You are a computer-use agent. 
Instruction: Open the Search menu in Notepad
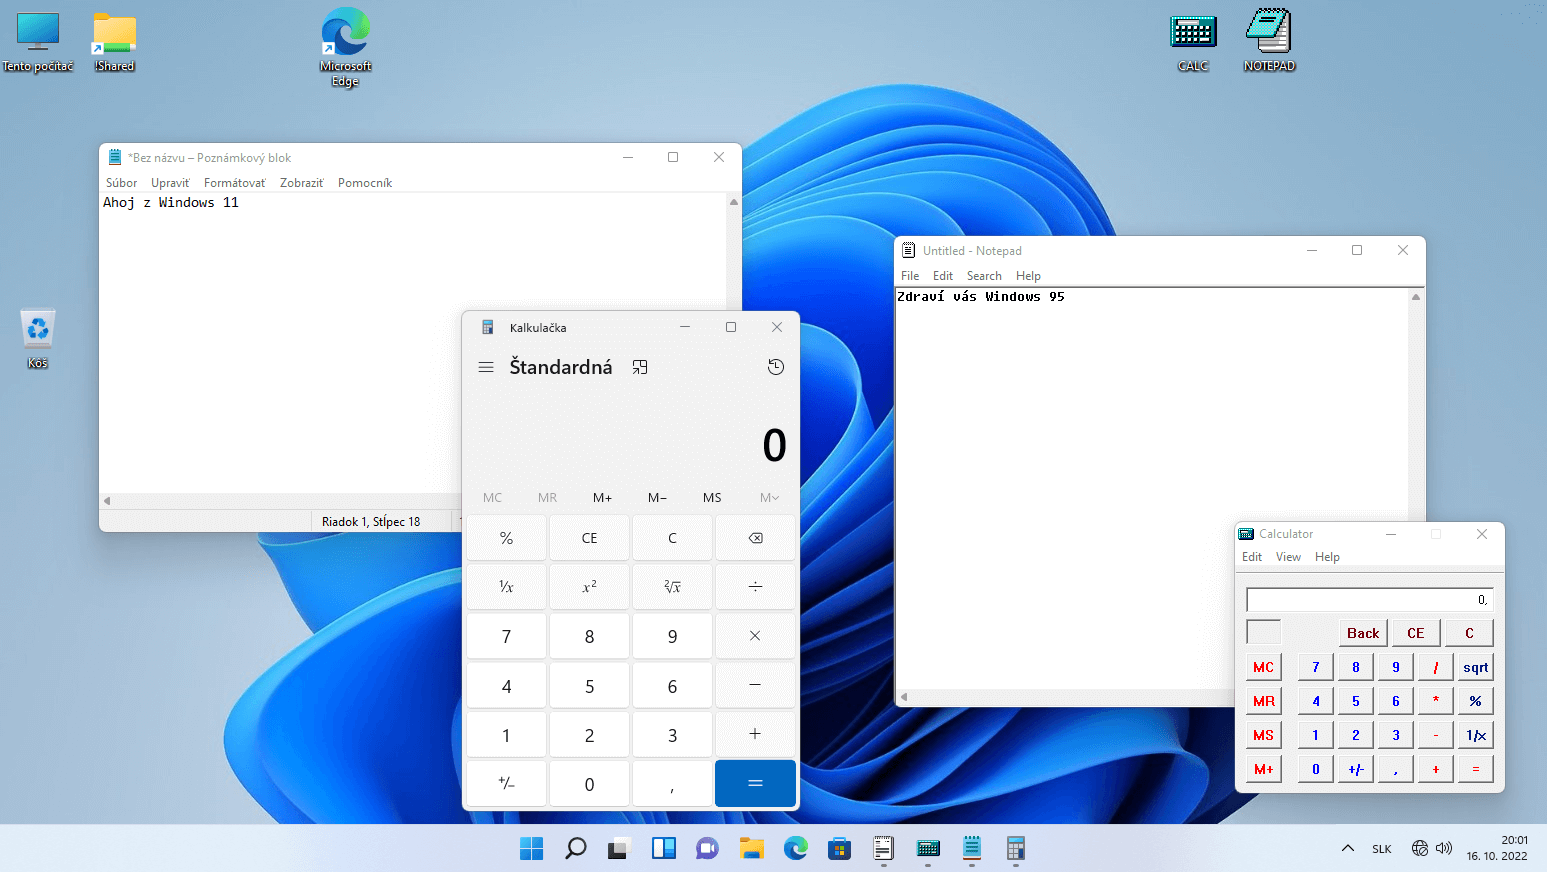click(984, 276)
